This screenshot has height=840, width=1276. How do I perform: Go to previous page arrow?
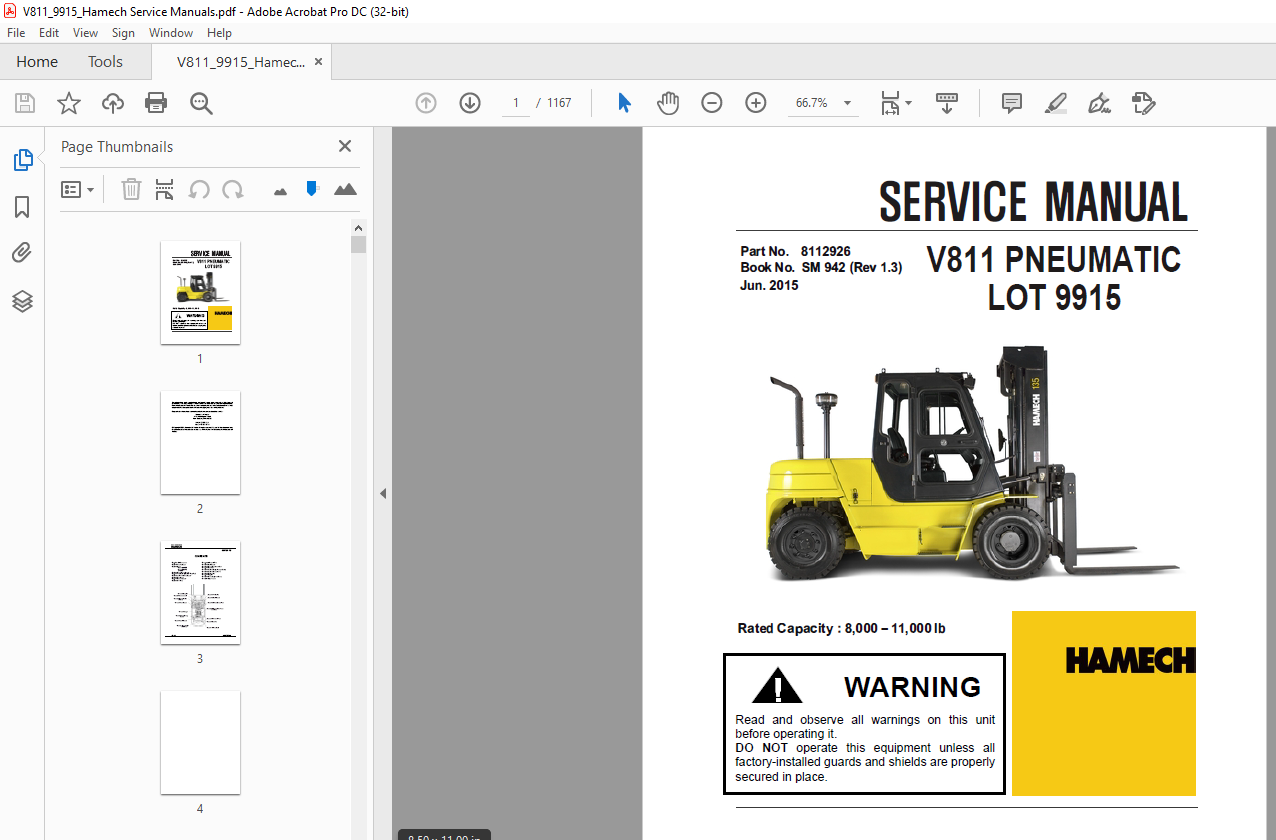click(x=426, y=103)
